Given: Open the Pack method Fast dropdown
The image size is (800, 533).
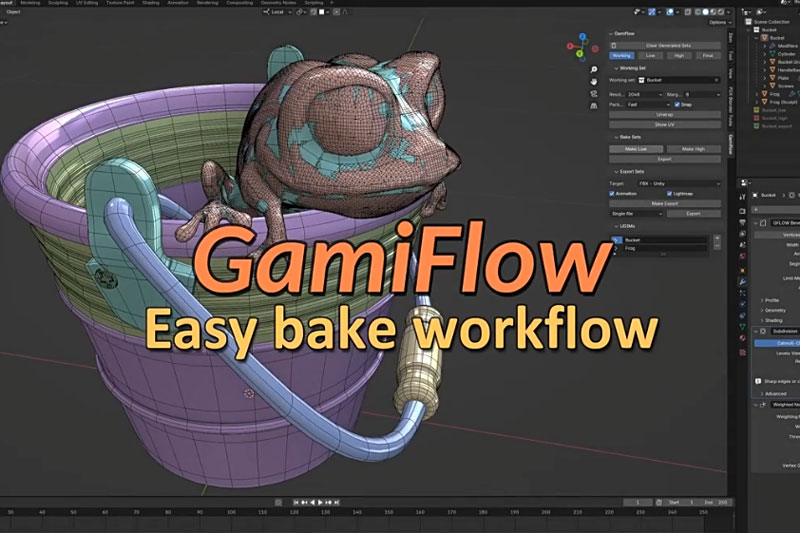Looking at the screenshot, I should pyautogui.click(x=647, y=105).
